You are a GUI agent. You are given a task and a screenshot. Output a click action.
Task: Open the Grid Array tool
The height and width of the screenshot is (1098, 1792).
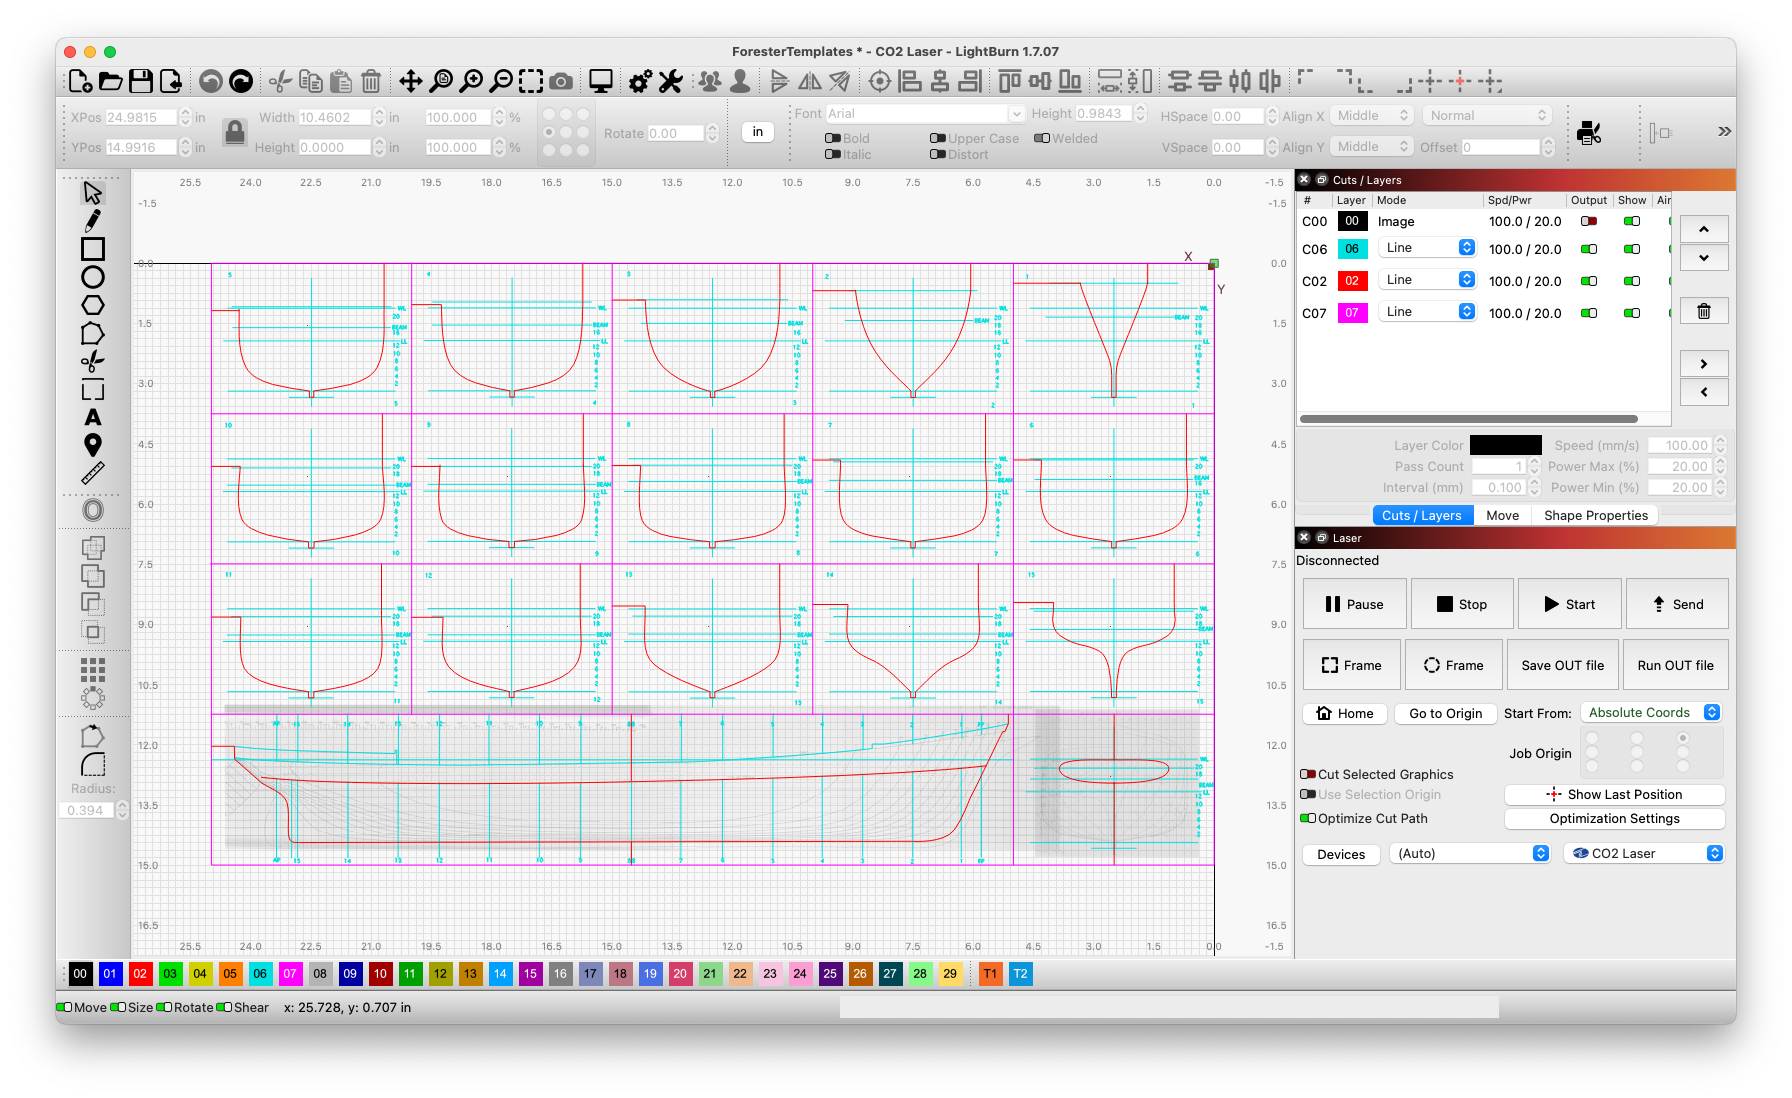pos(93,669)
